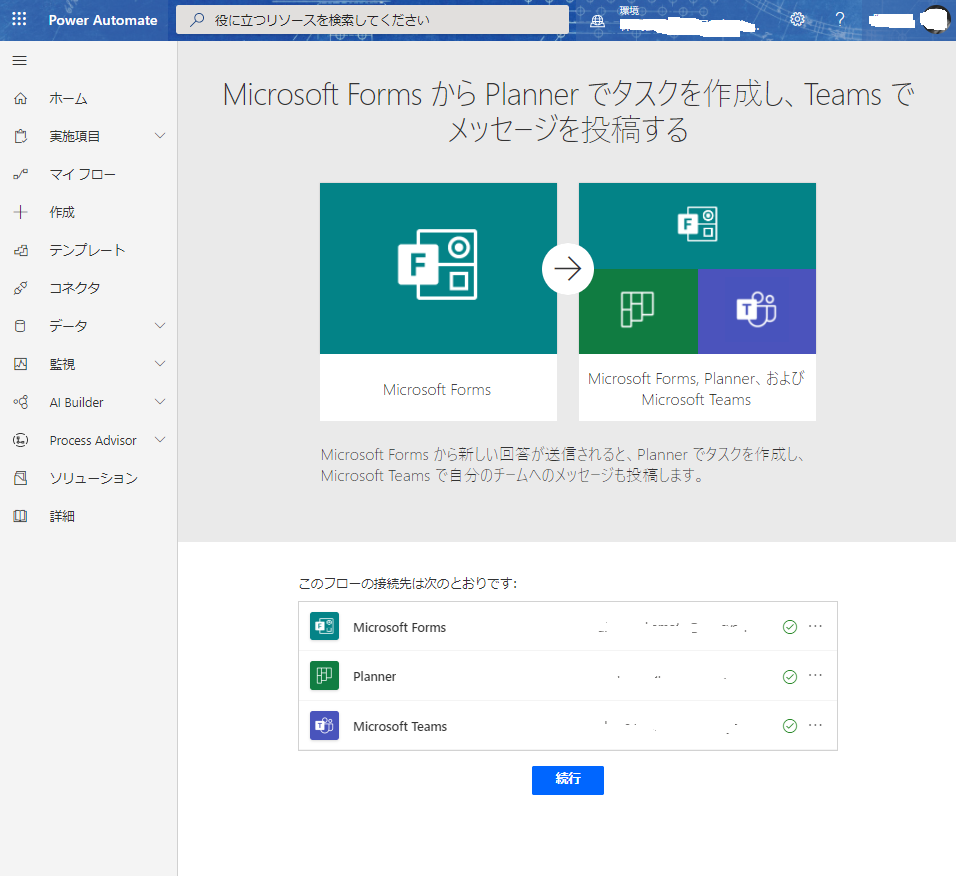The width and height of the screenshot is (956, 876).
Task: Open Planner connection more options
Action: pyautogui.click(x=815, y=675)
